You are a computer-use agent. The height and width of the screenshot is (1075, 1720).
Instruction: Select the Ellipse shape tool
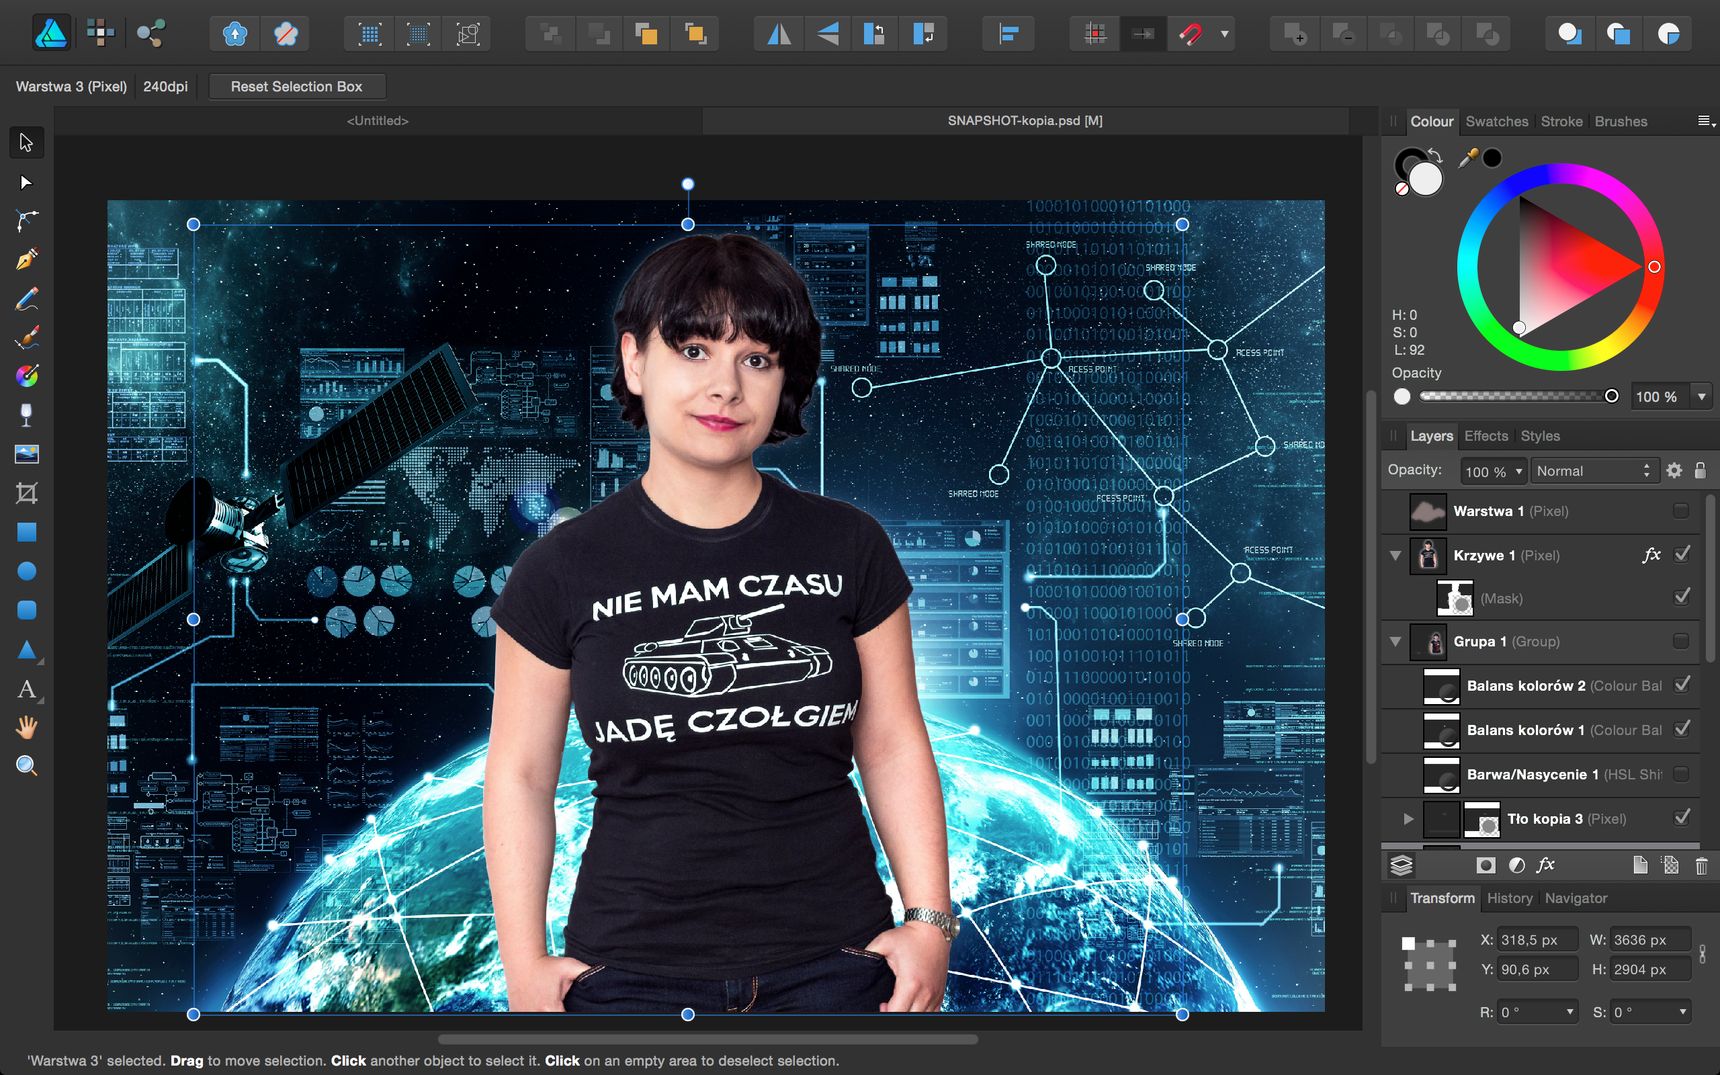pyautogui.click(x=26, y=571)
